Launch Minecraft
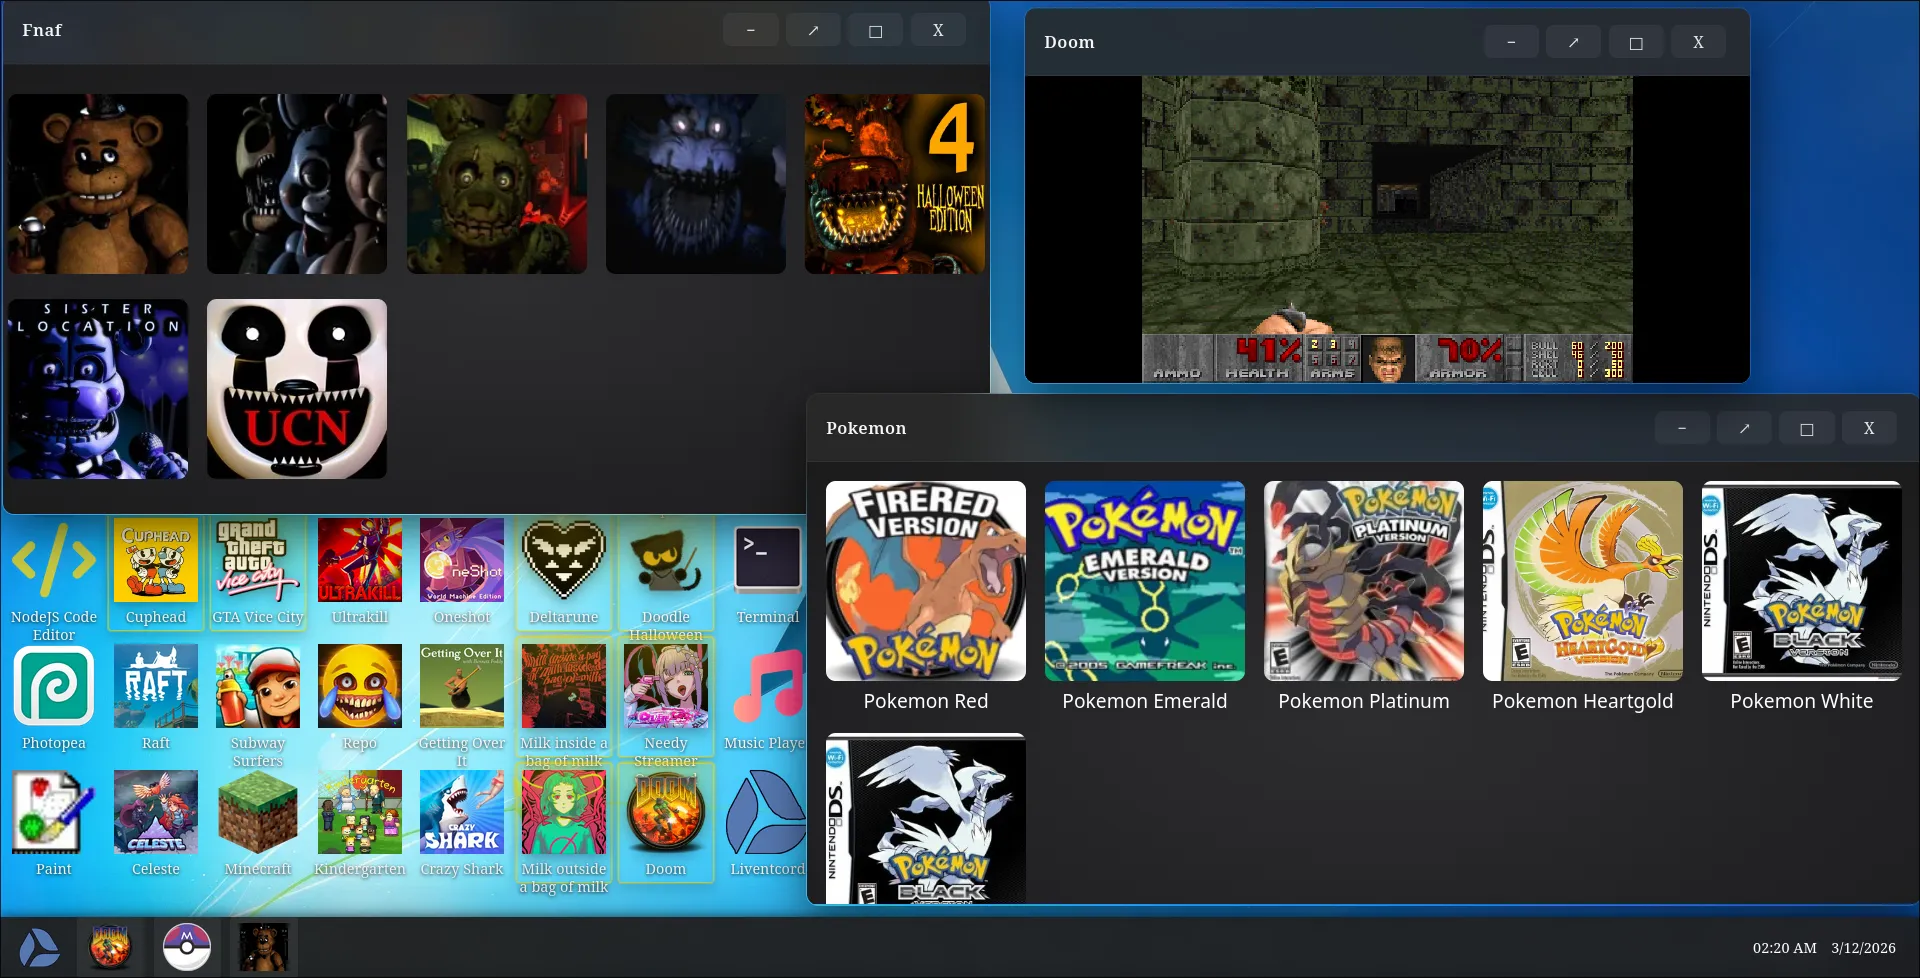1920x978 pixels. pyautogui.click(x=257, y=812)
